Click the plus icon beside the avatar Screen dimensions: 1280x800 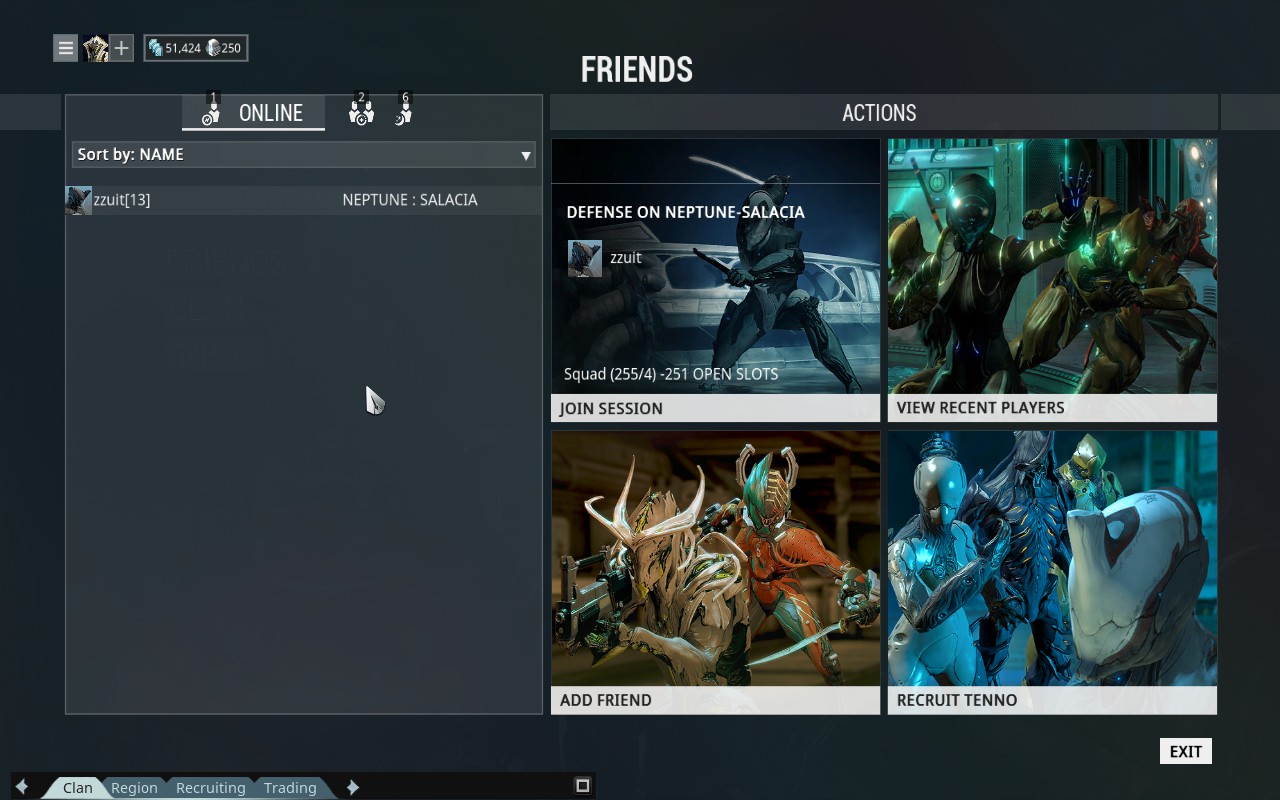click(121, 48)
